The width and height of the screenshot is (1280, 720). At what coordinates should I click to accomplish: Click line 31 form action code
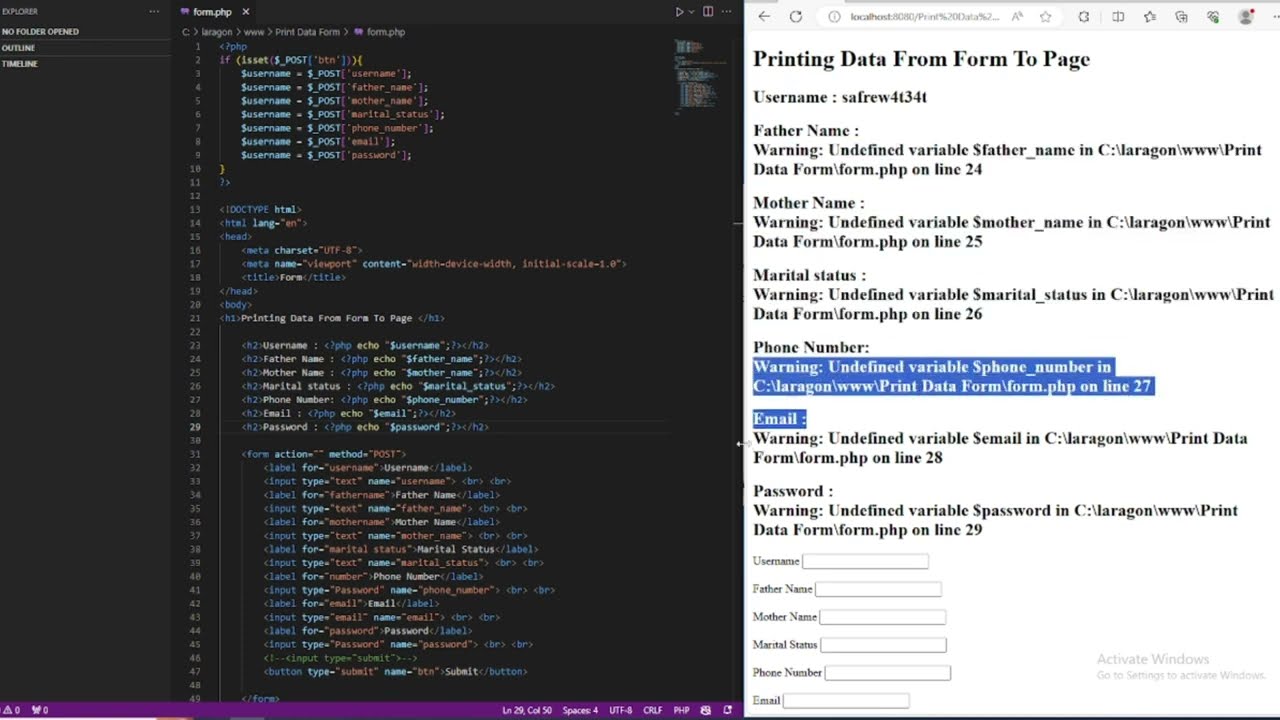pyautogui.click(x=323, y=454)
